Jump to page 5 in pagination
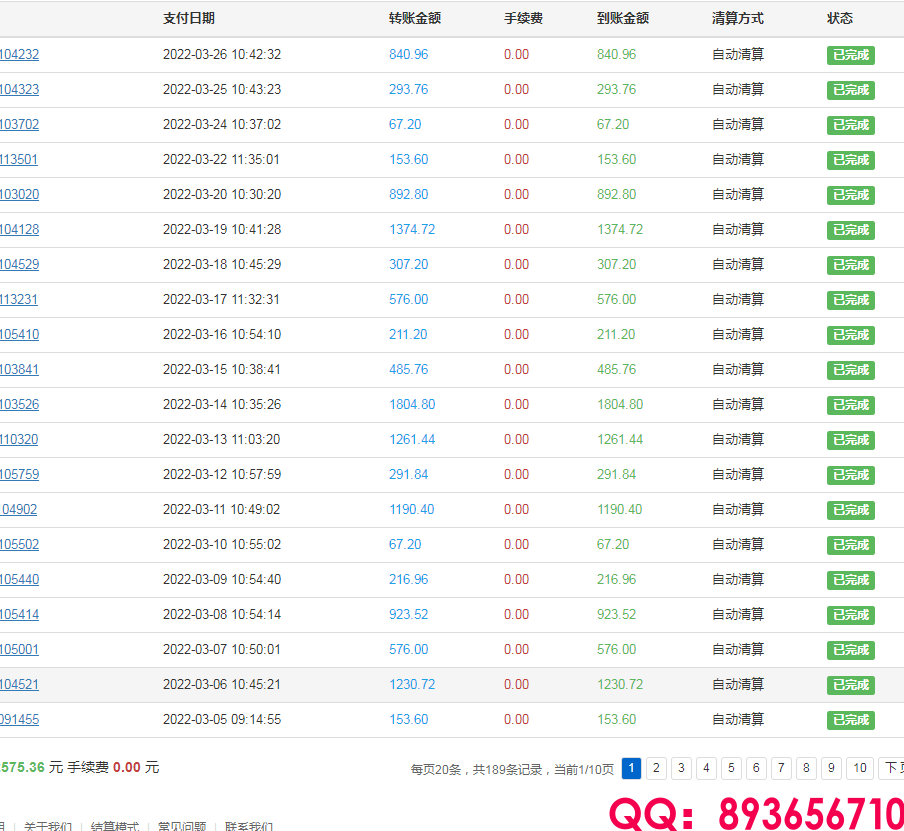This screenshot has width=904, height=831. coord(732,768)
